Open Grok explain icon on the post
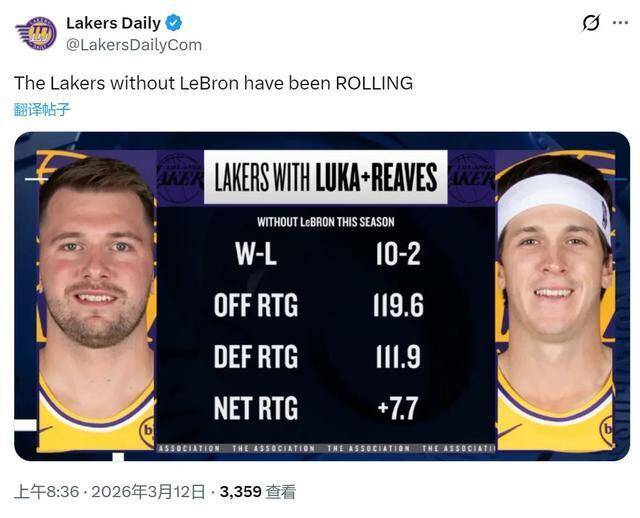The image size is (640, 518). (590, 23)
